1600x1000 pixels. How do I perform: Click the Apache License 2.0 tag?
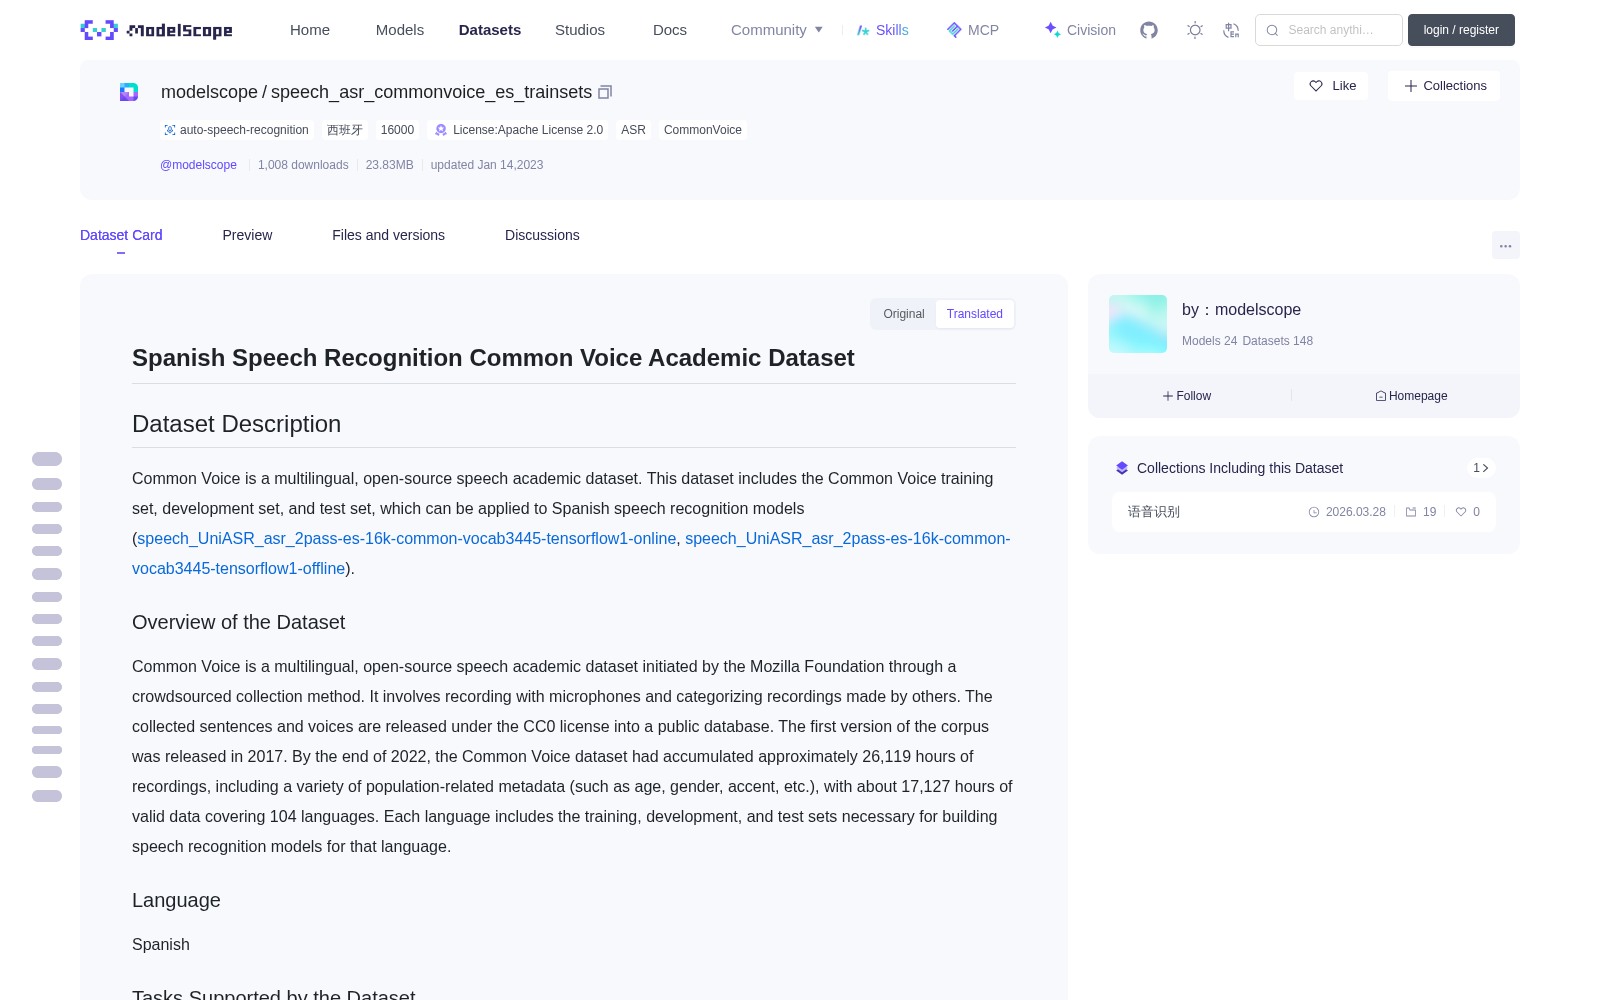518,130
